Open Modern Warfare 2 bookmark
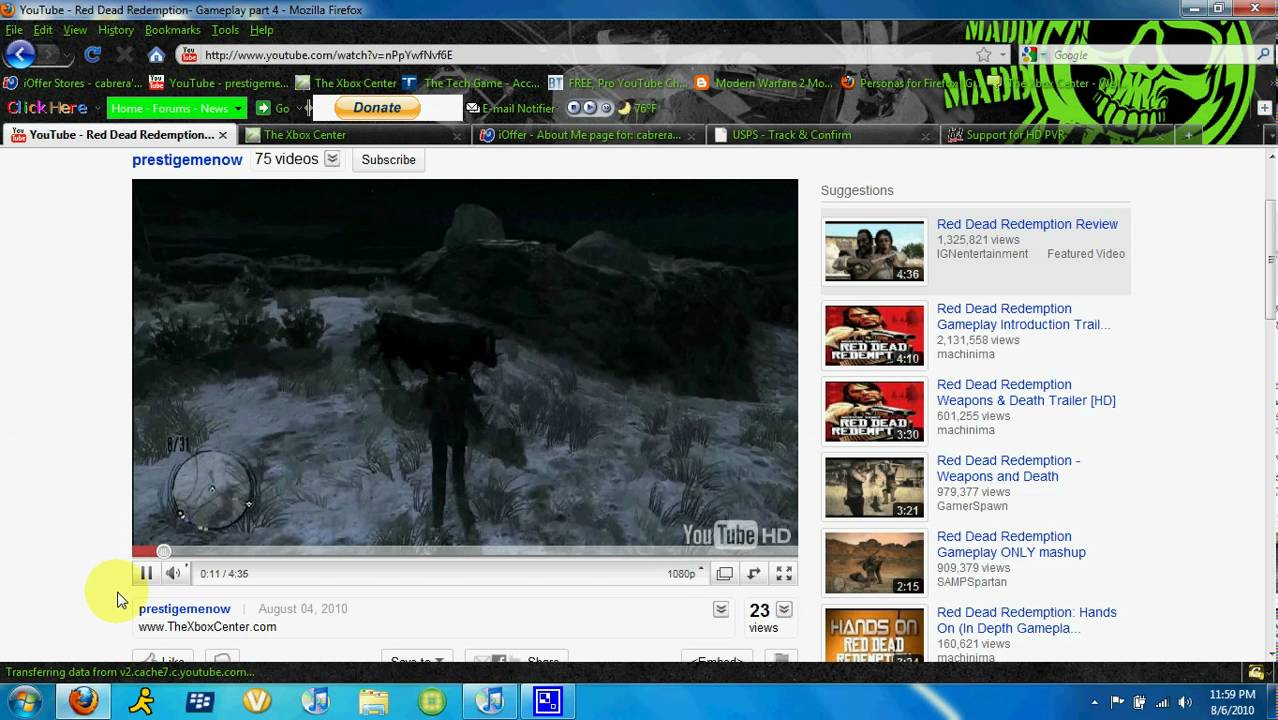 tap(764, 83)
